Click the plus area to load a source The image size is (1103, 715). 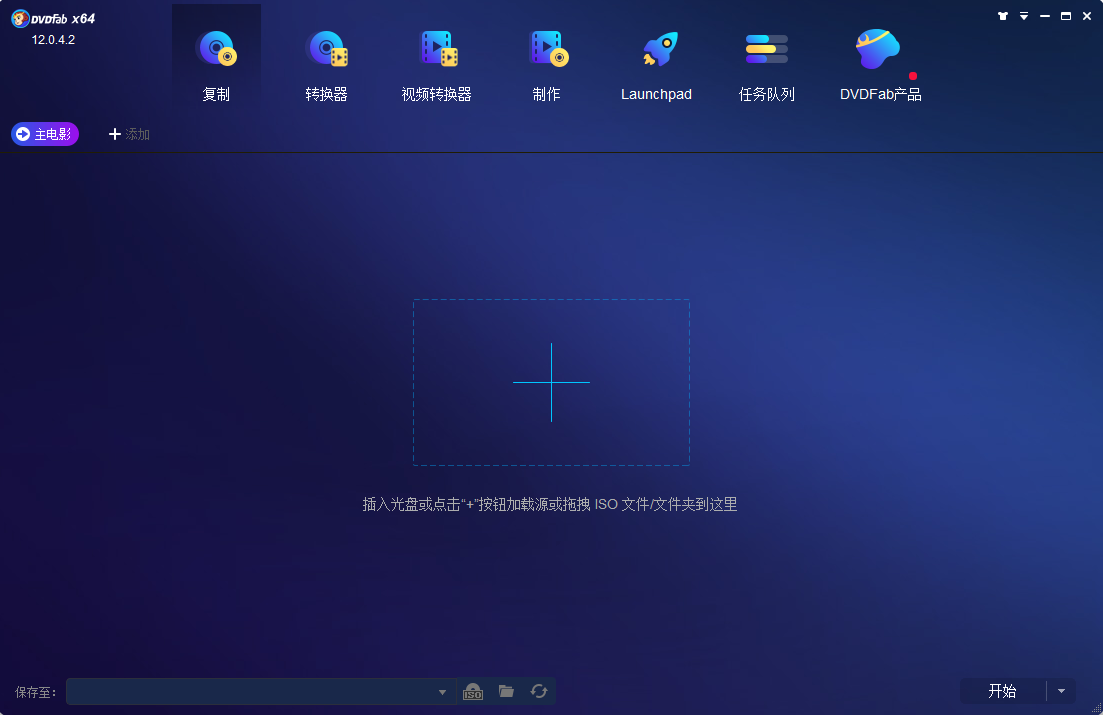point(551,383)
